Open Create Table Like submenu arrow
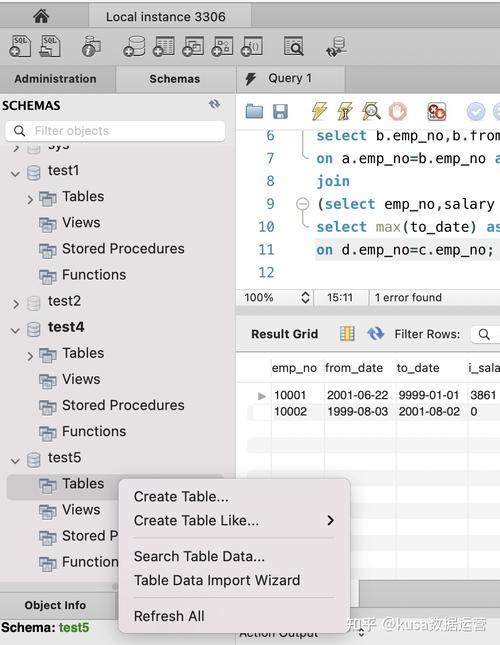This screenshot has width=500, height=645. [x=330, y=520]
